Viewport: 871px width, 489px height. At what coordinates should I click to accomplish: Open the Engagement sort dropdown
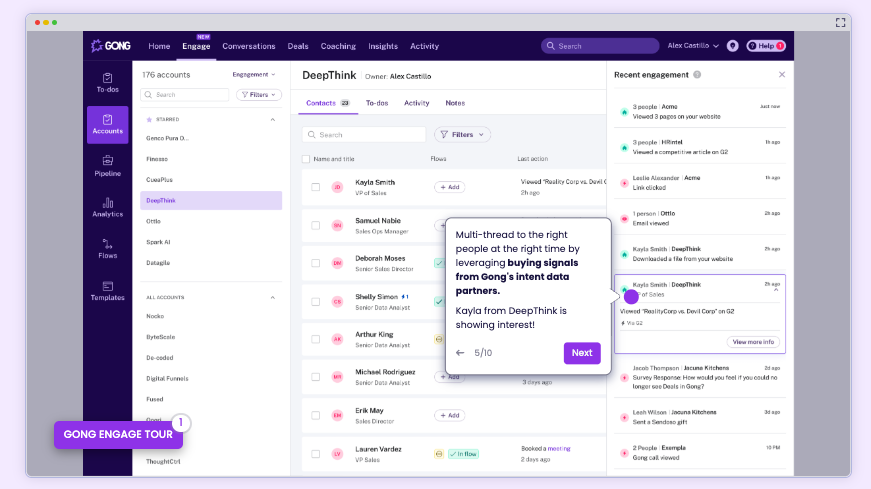tap(254, 74)
